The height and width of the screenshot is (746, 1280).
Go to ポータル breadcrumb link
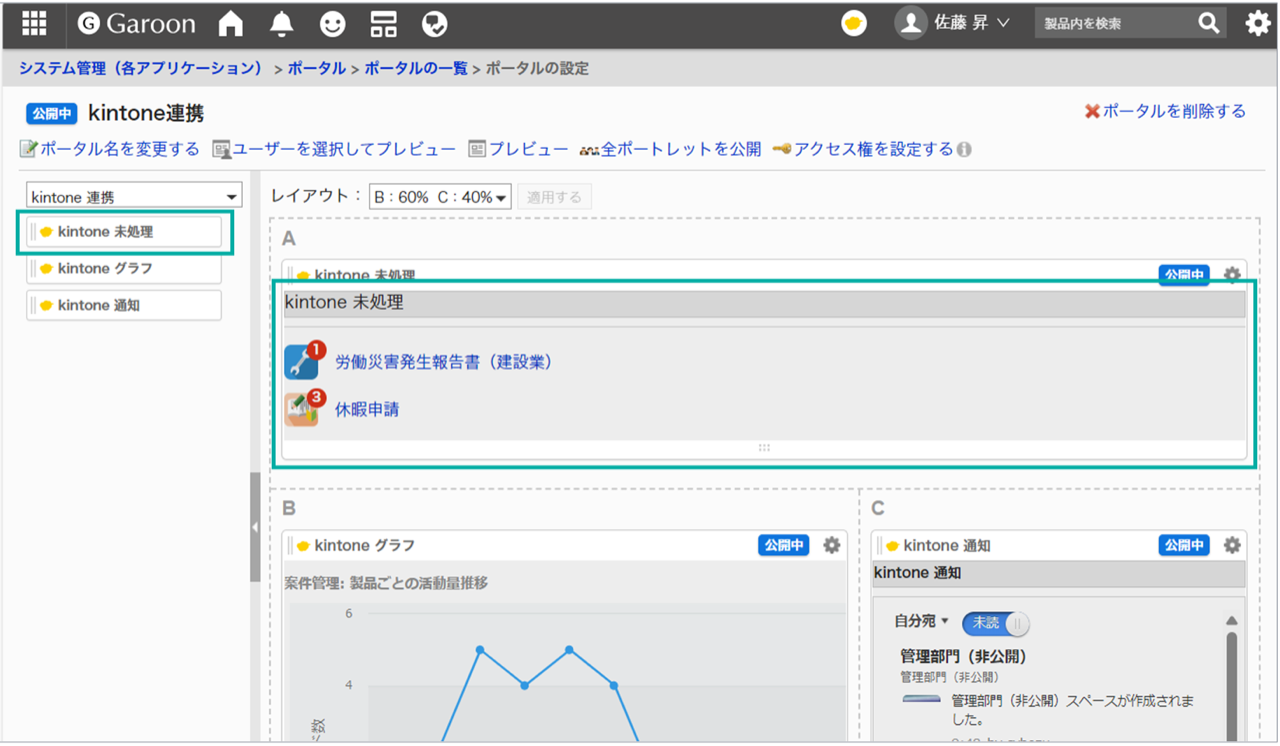316,69
